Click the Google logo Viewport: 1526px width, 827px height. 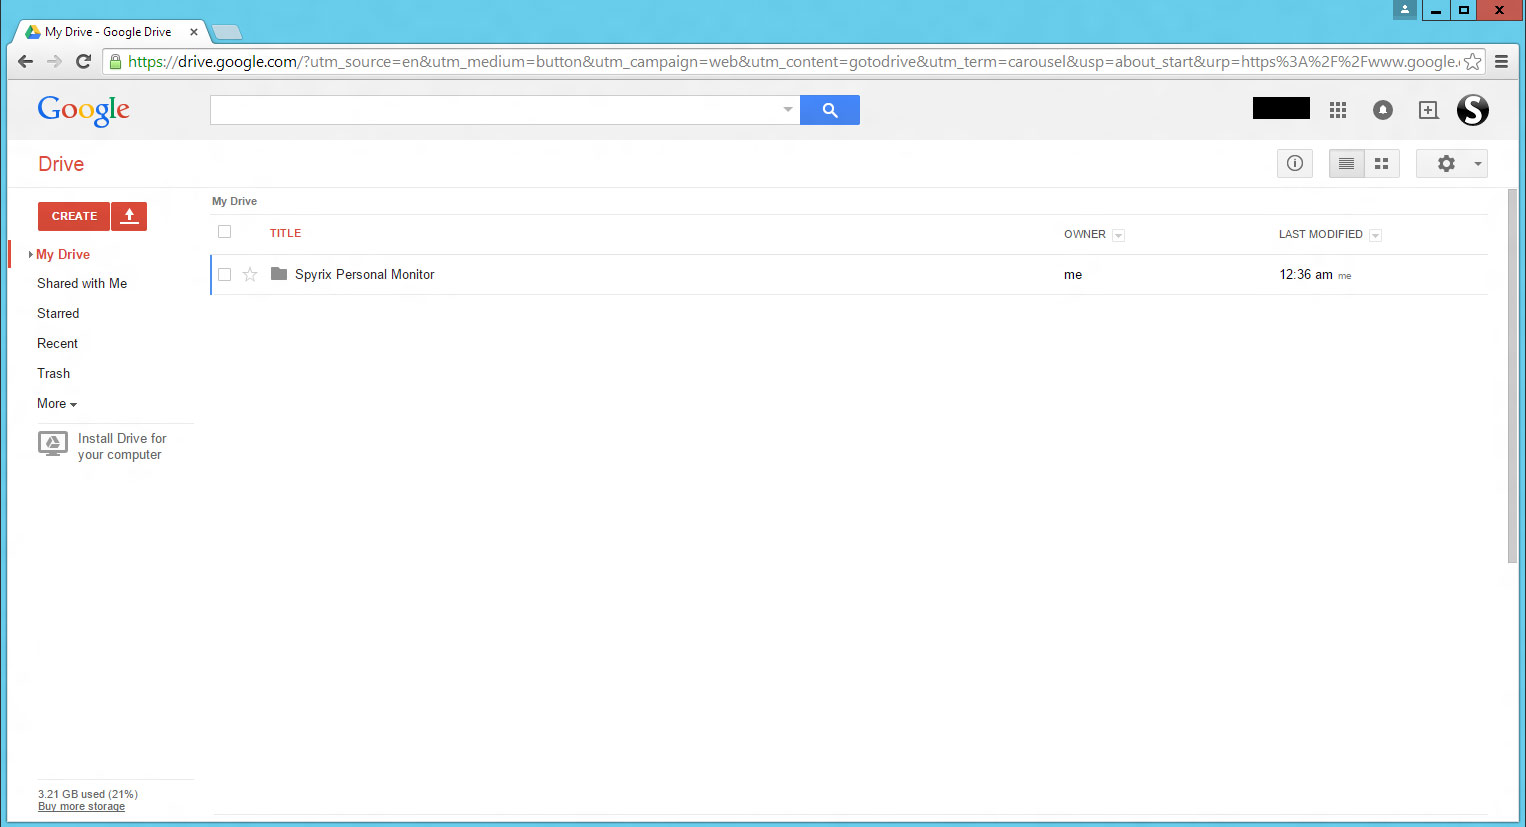click(x=83, y=110)
